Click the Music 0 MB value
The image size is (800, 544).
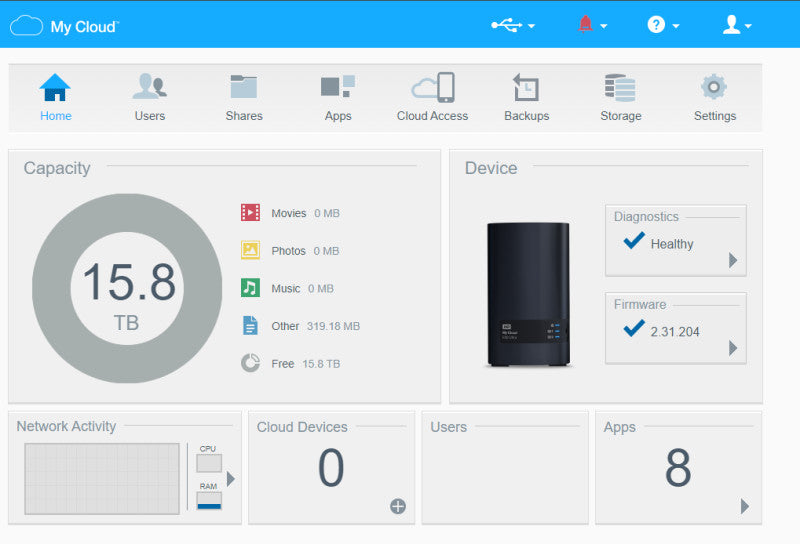pos(320,289)
